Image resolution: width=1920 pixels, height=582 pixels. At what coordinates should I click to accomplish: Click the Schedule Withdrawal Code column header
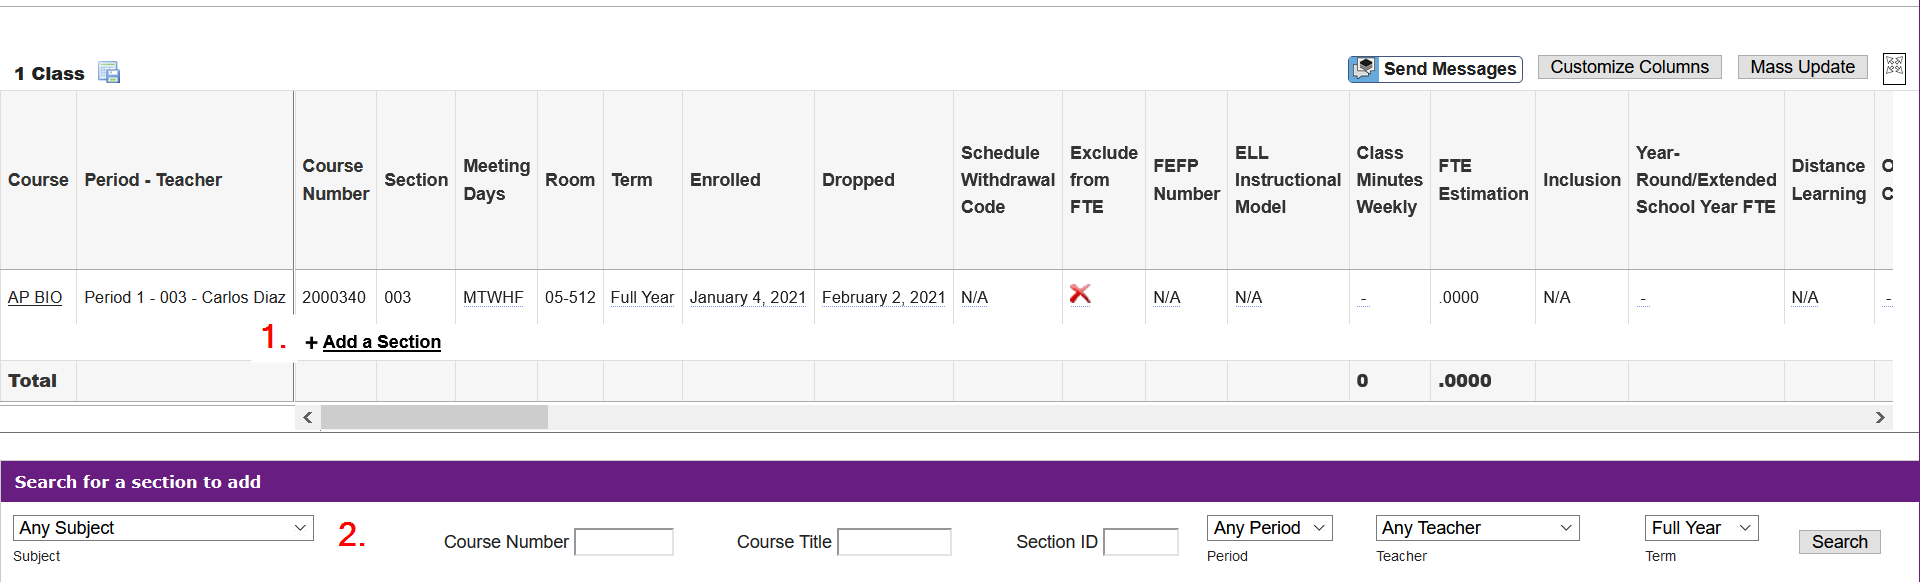click(x=1008, y=180)
